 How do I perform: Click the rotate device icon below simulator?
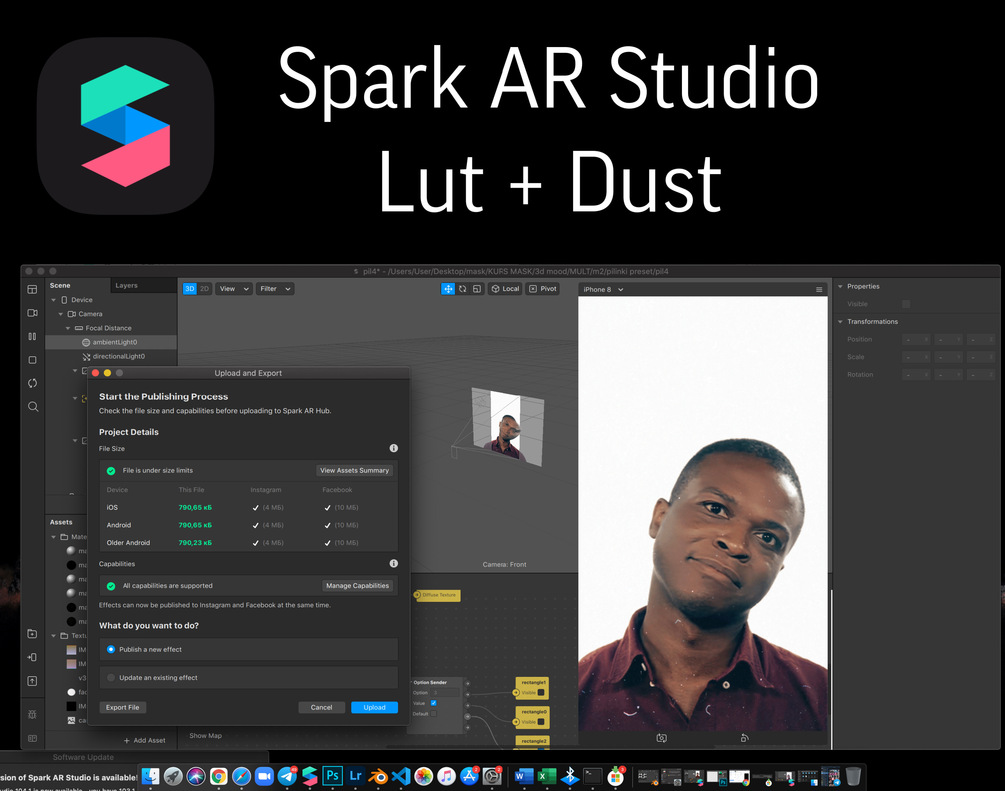[x=744, y=738]
